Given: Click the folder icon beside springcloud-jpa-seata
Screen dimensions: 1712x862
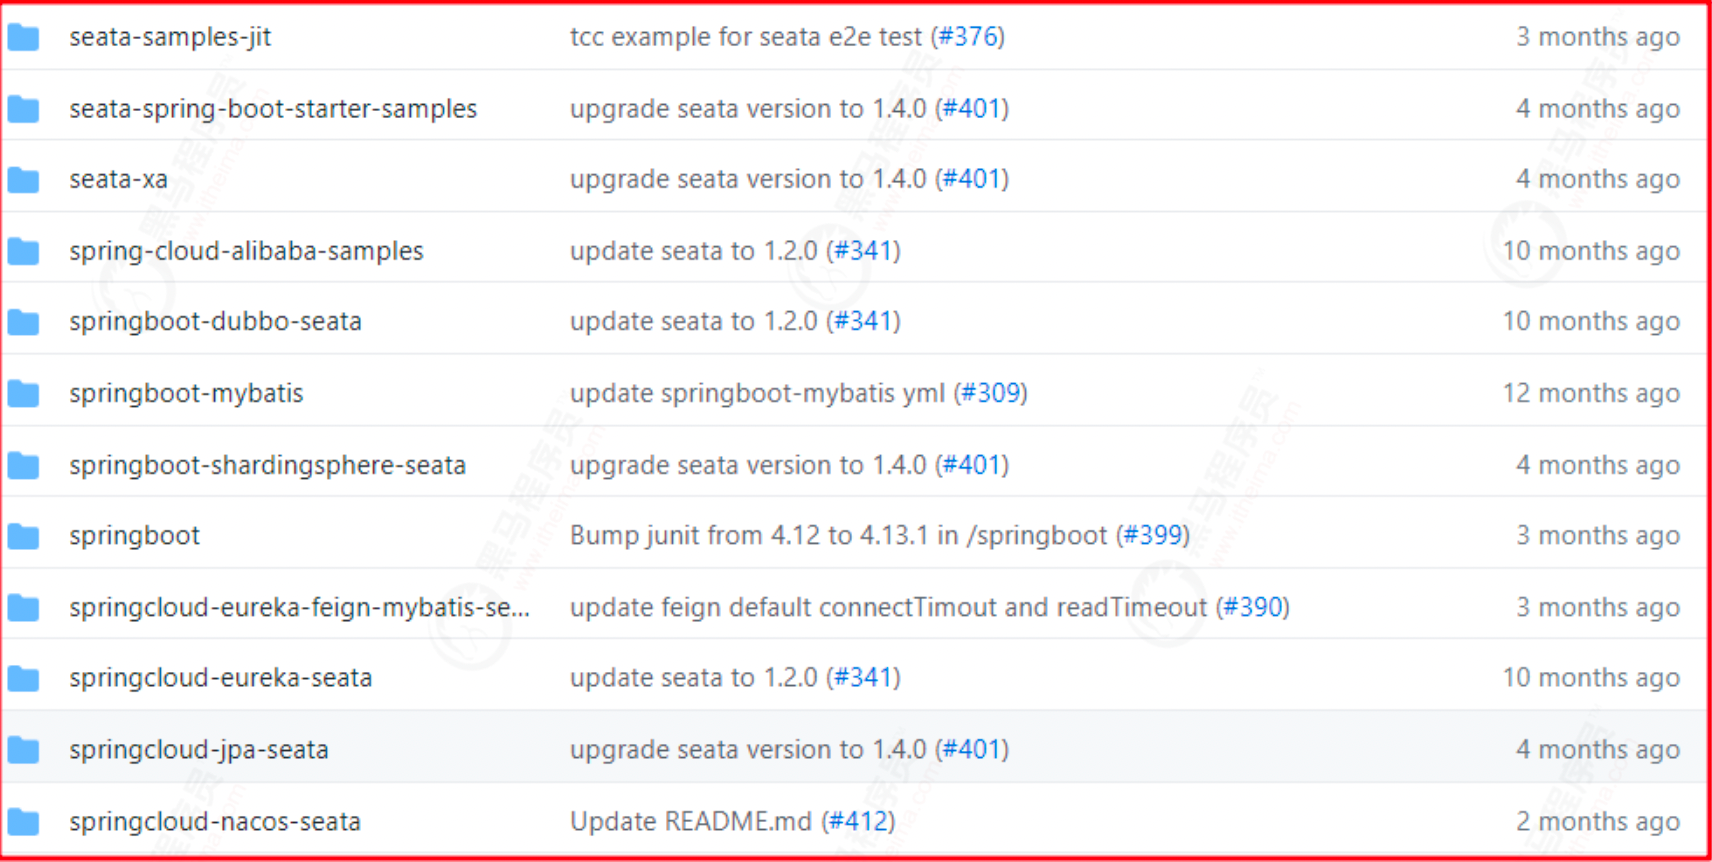Looking at the screenshot, I should pos(23,750).
